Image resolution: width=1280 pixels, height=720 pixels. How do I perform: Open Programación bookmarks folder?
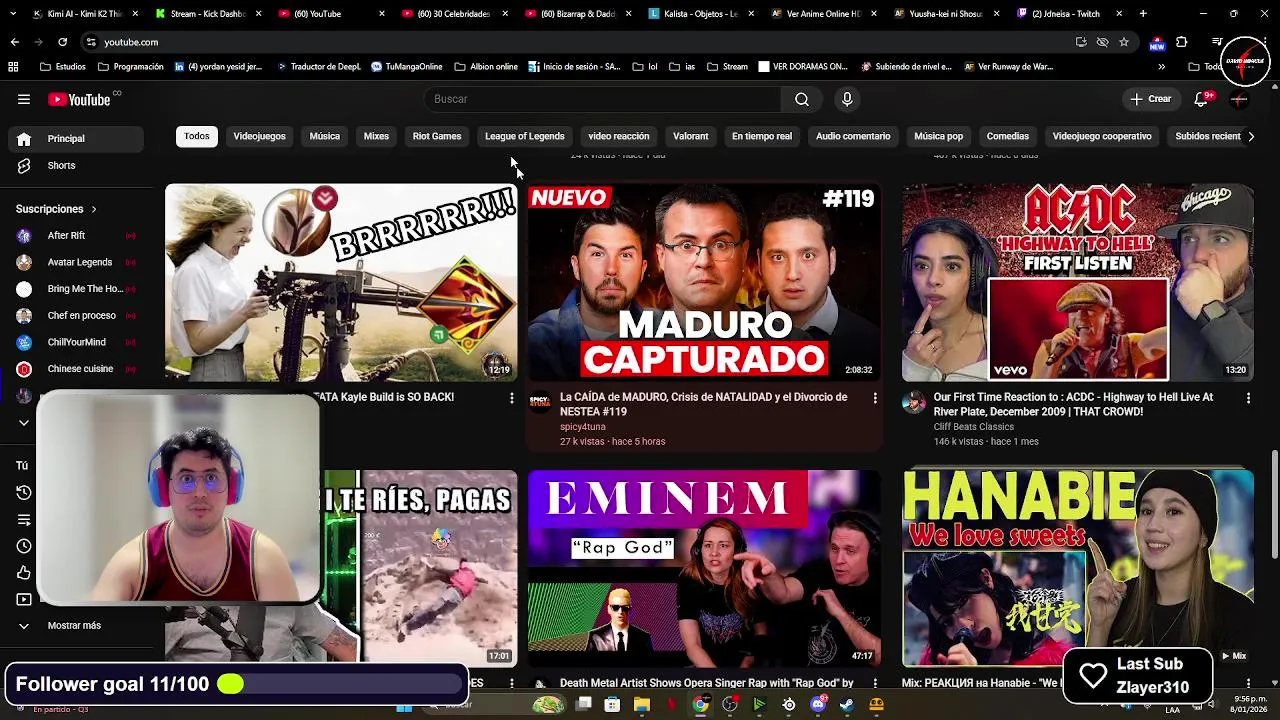(131, 67)
